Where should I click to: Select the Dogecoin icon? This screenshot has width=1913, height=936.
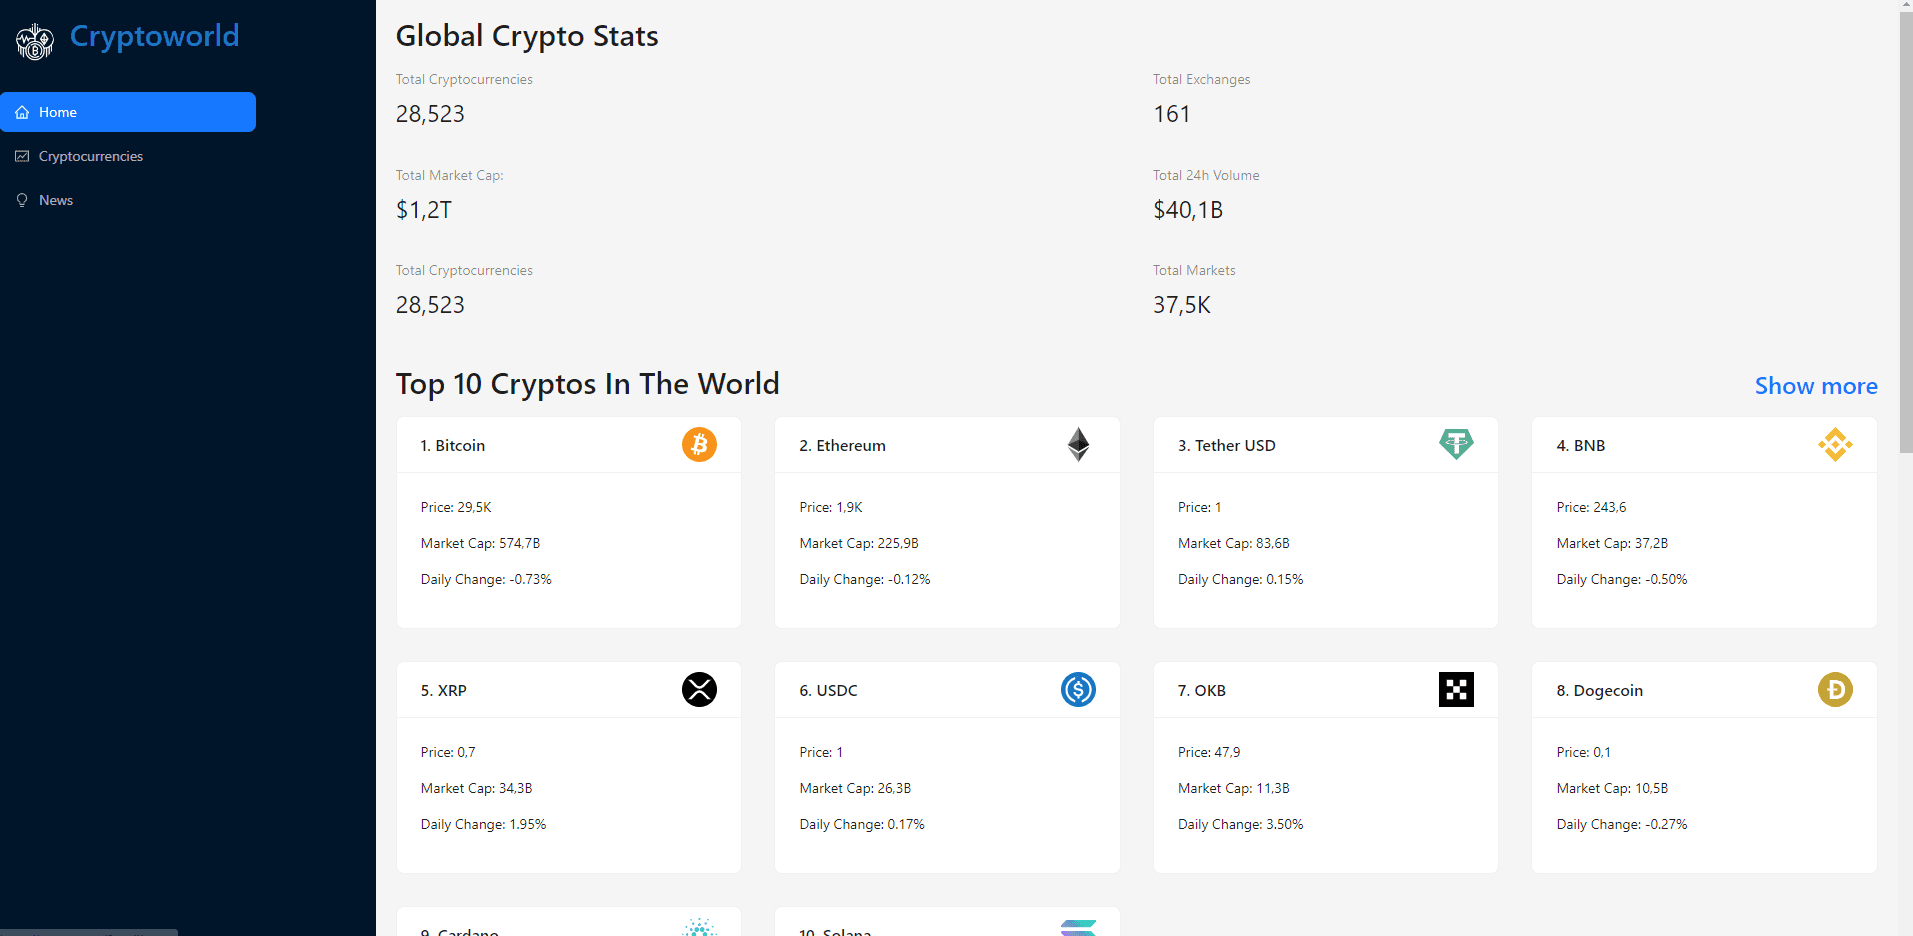tap(1834, 689)
